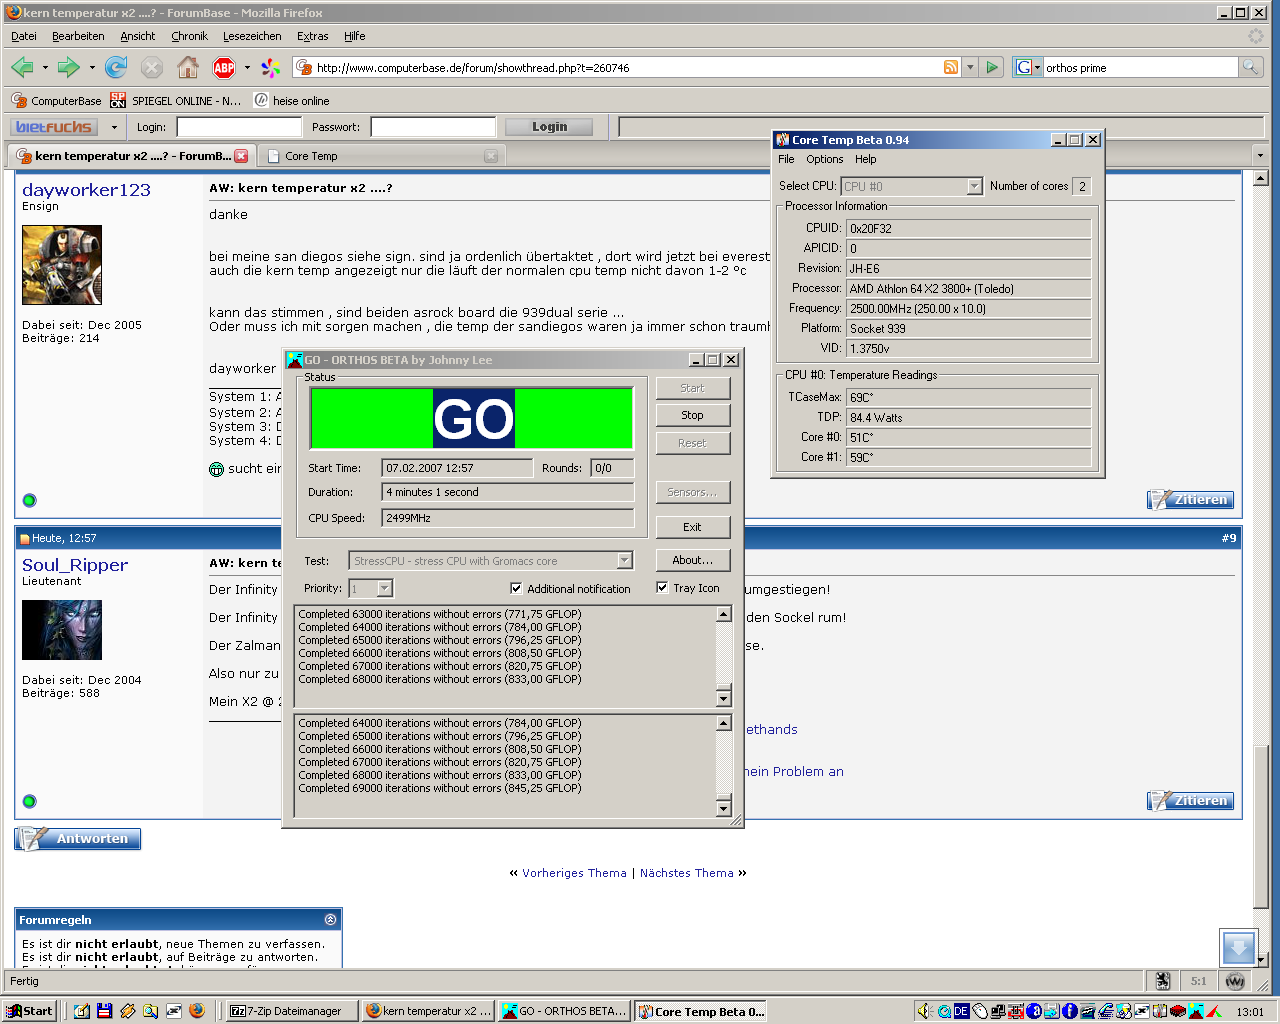1280x1024 pixels.
Task: Open the Windows Start button
Action: point(29,1011)
